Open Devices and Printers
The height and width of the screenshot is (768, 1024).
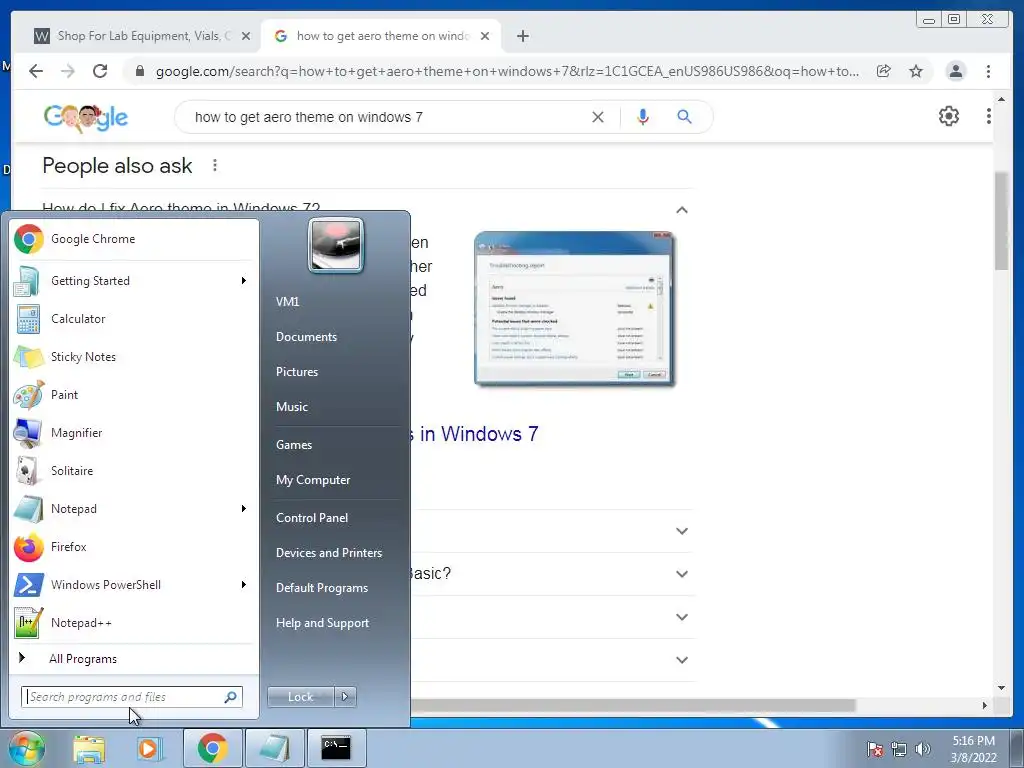coord(329,553)
